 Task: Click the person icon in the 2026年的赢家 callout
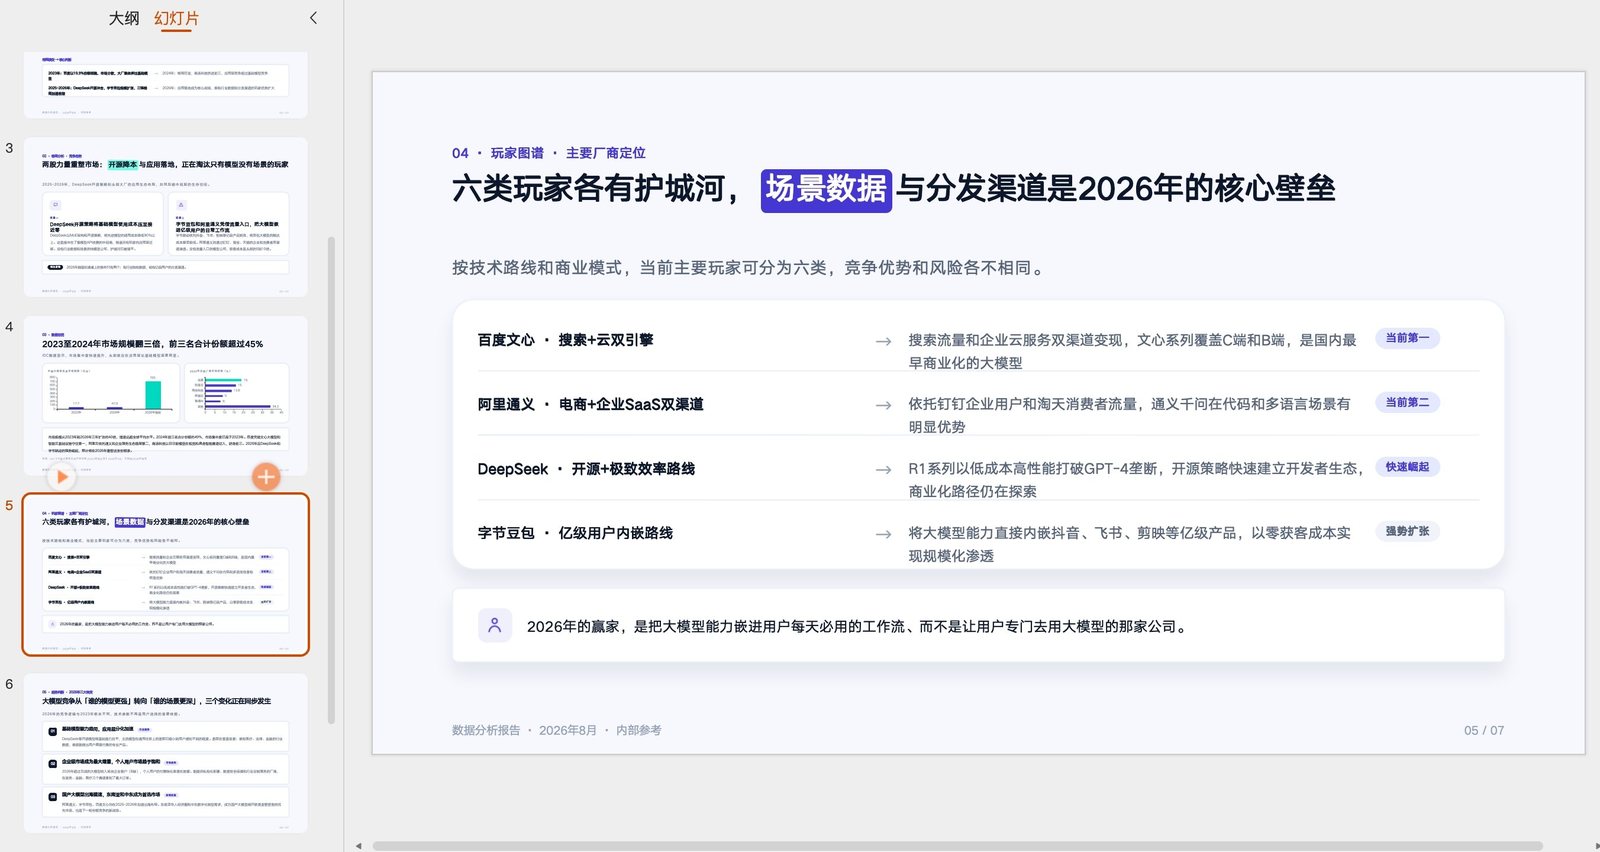point(494,626)
